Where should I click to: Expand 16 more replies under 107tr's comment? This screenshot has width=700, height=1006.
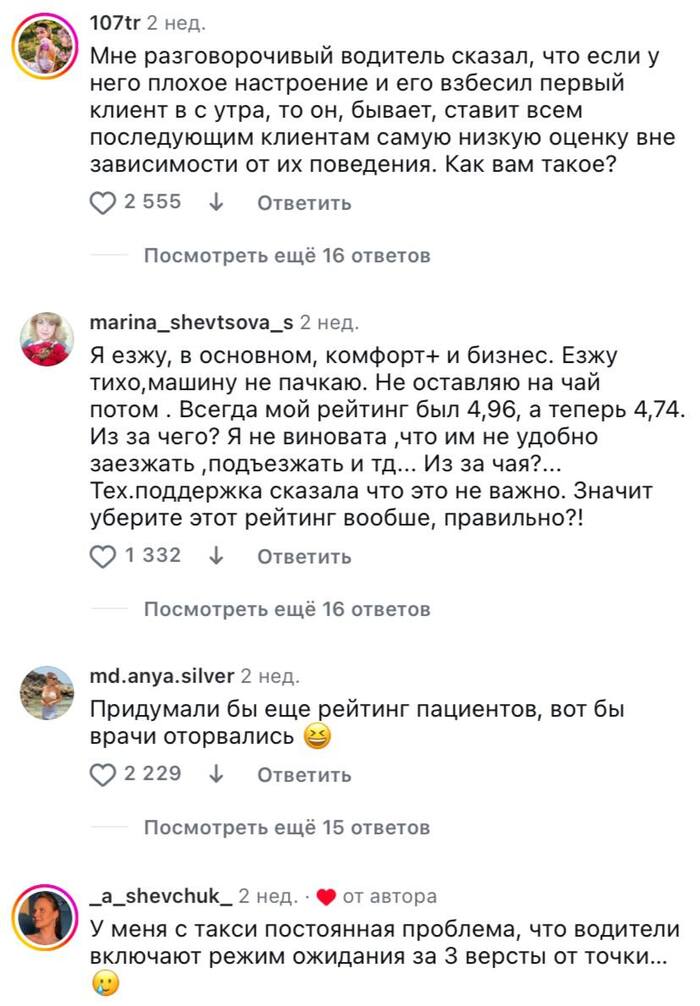pos(287,256)
